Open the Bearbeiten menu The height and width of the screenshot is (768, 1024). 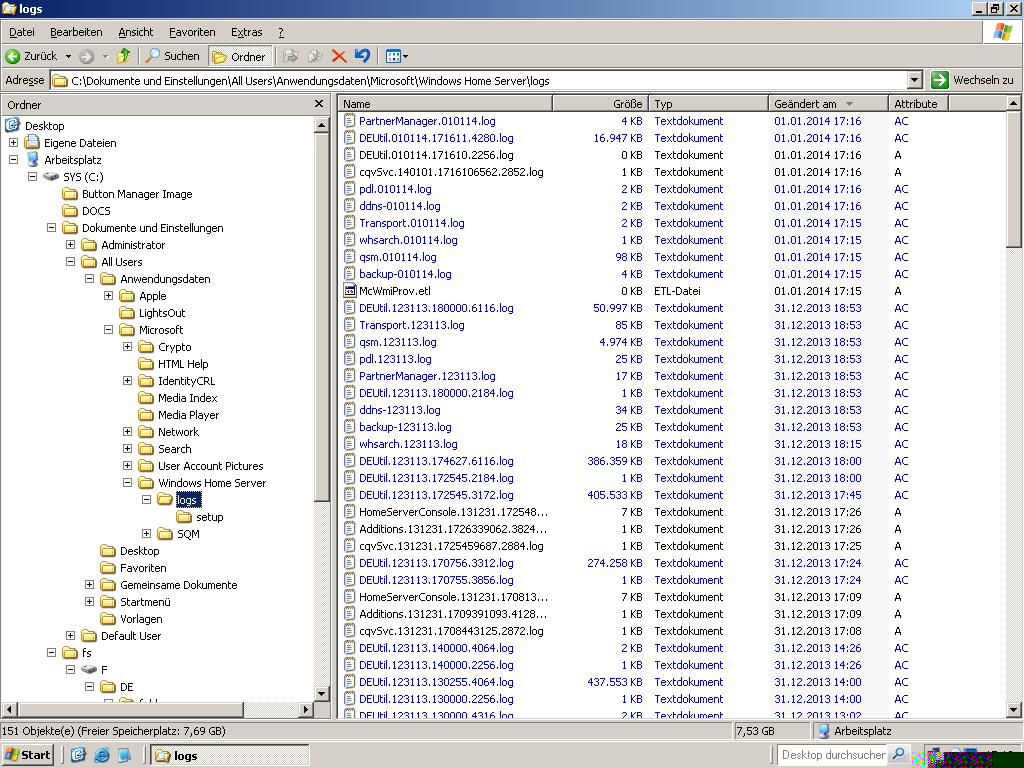[76, 32]
